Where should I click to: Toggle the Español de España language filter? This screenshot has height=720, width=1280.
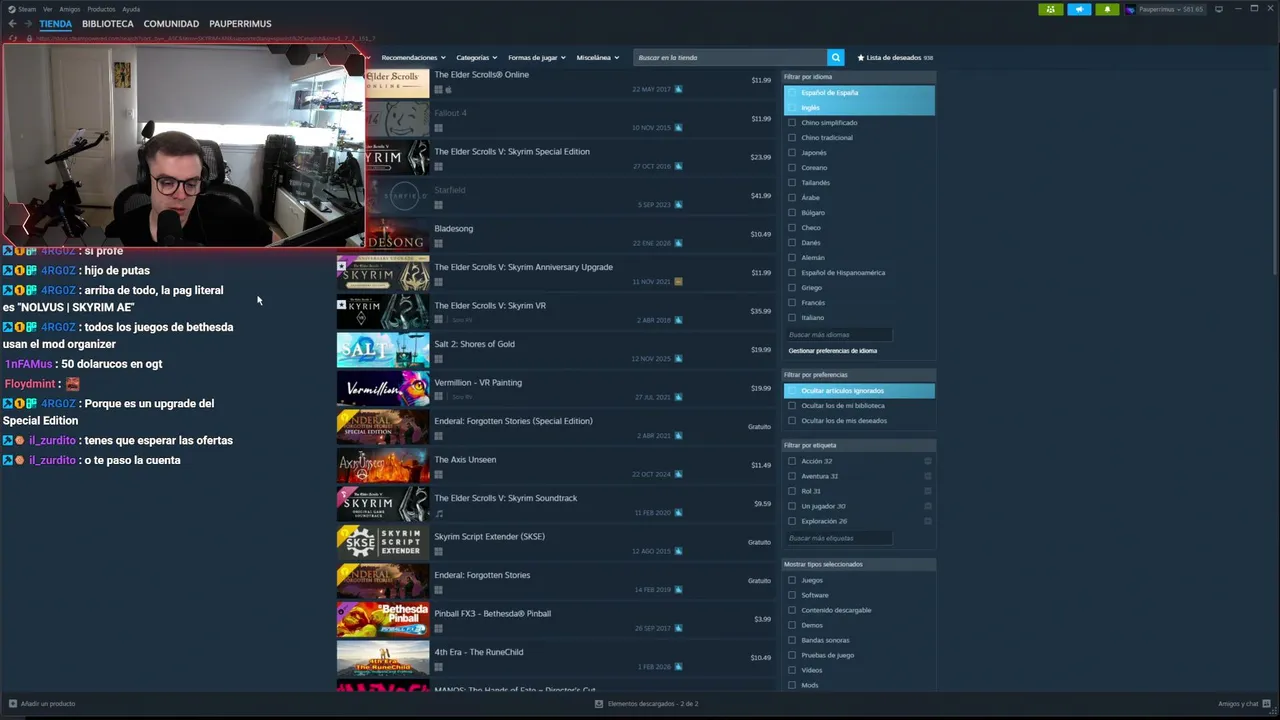tap(860, 92)
